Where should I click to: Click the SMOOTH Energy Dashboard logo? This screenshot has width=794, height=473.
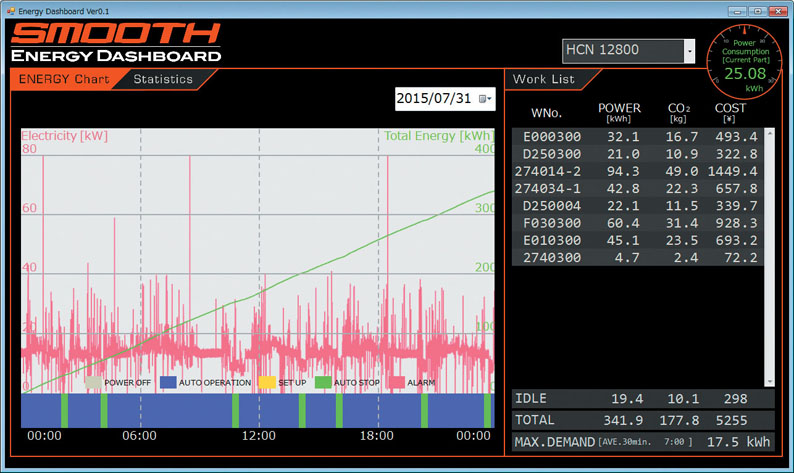115,43
